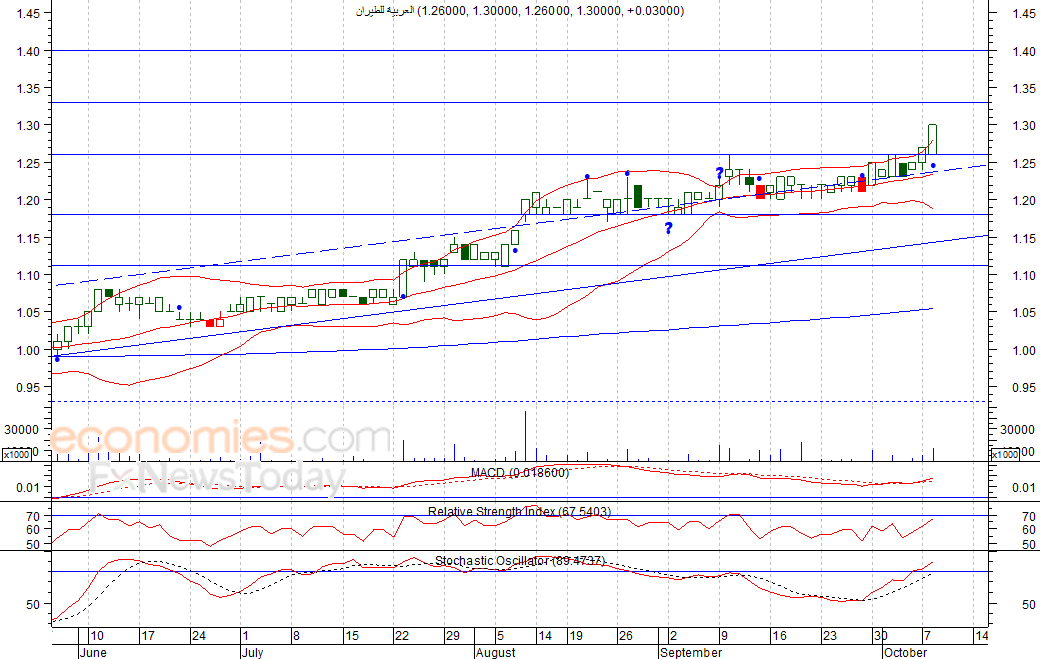The height and width of the screenshot is (659, 1040).
Task: Click 1.10 on the right price axis
Action: [x=1024, y=275]
